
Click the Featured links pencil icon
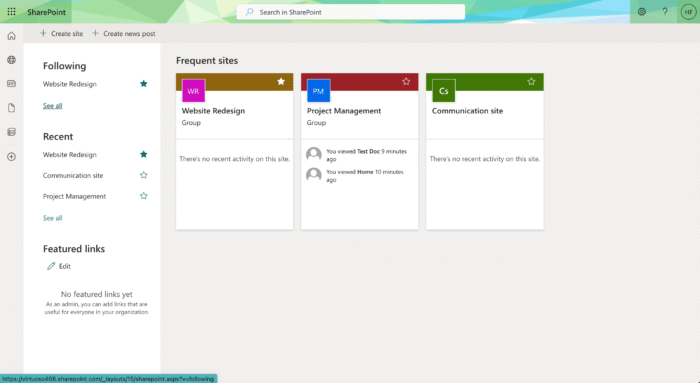(x=51, y=266)
